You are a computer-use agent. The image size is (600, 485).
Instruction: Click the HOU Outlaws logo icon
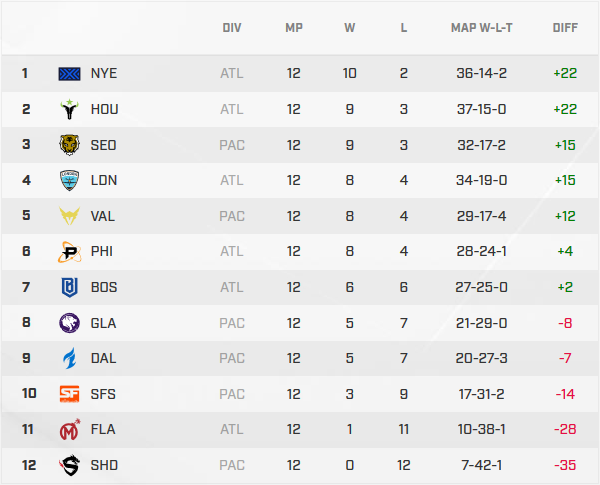pos(70,109)
